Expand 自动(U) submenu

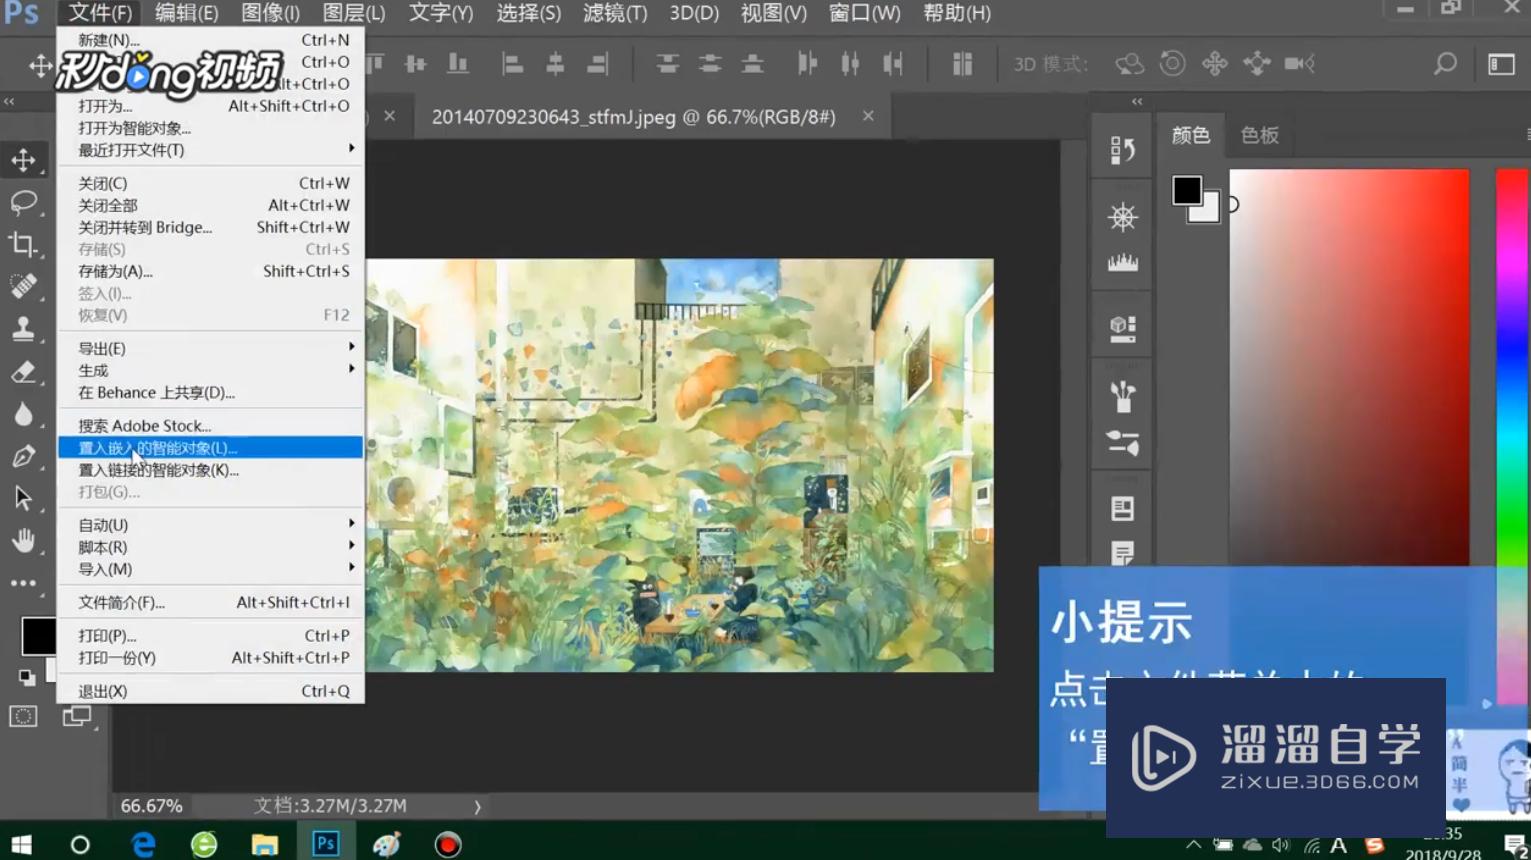point(210,525)
